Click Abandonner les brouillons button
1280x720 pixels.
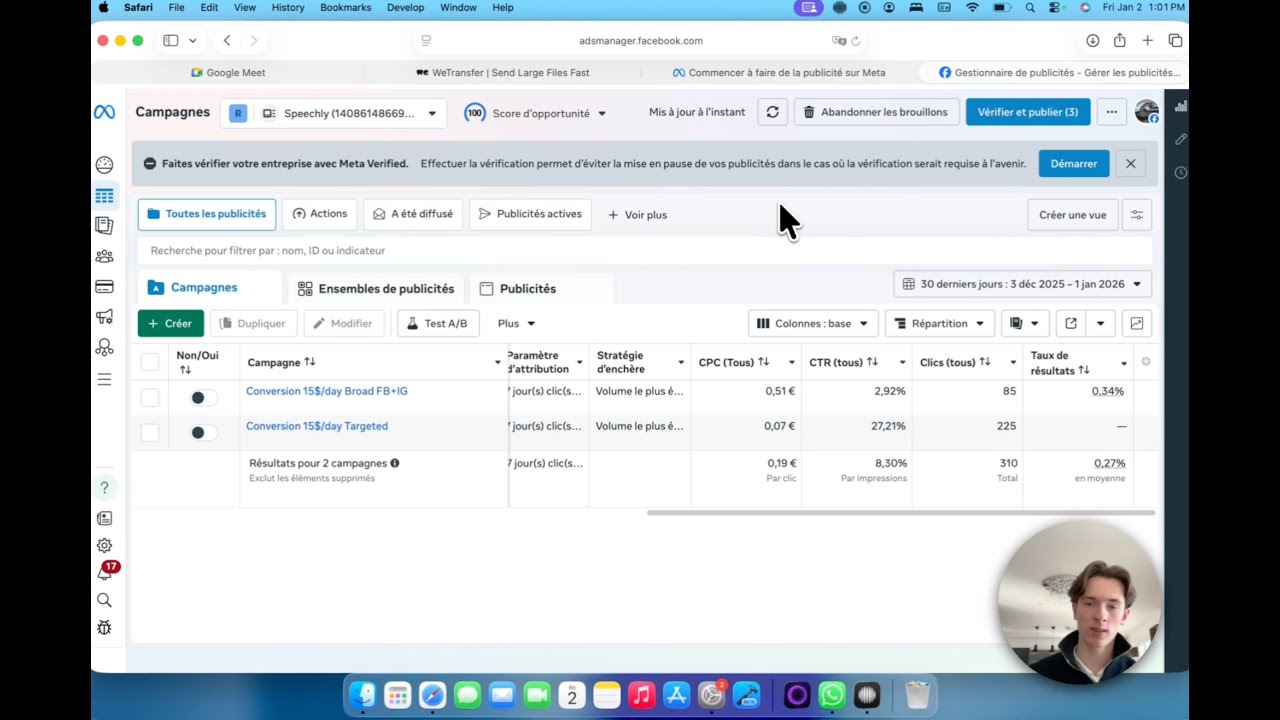coord(876,112)
